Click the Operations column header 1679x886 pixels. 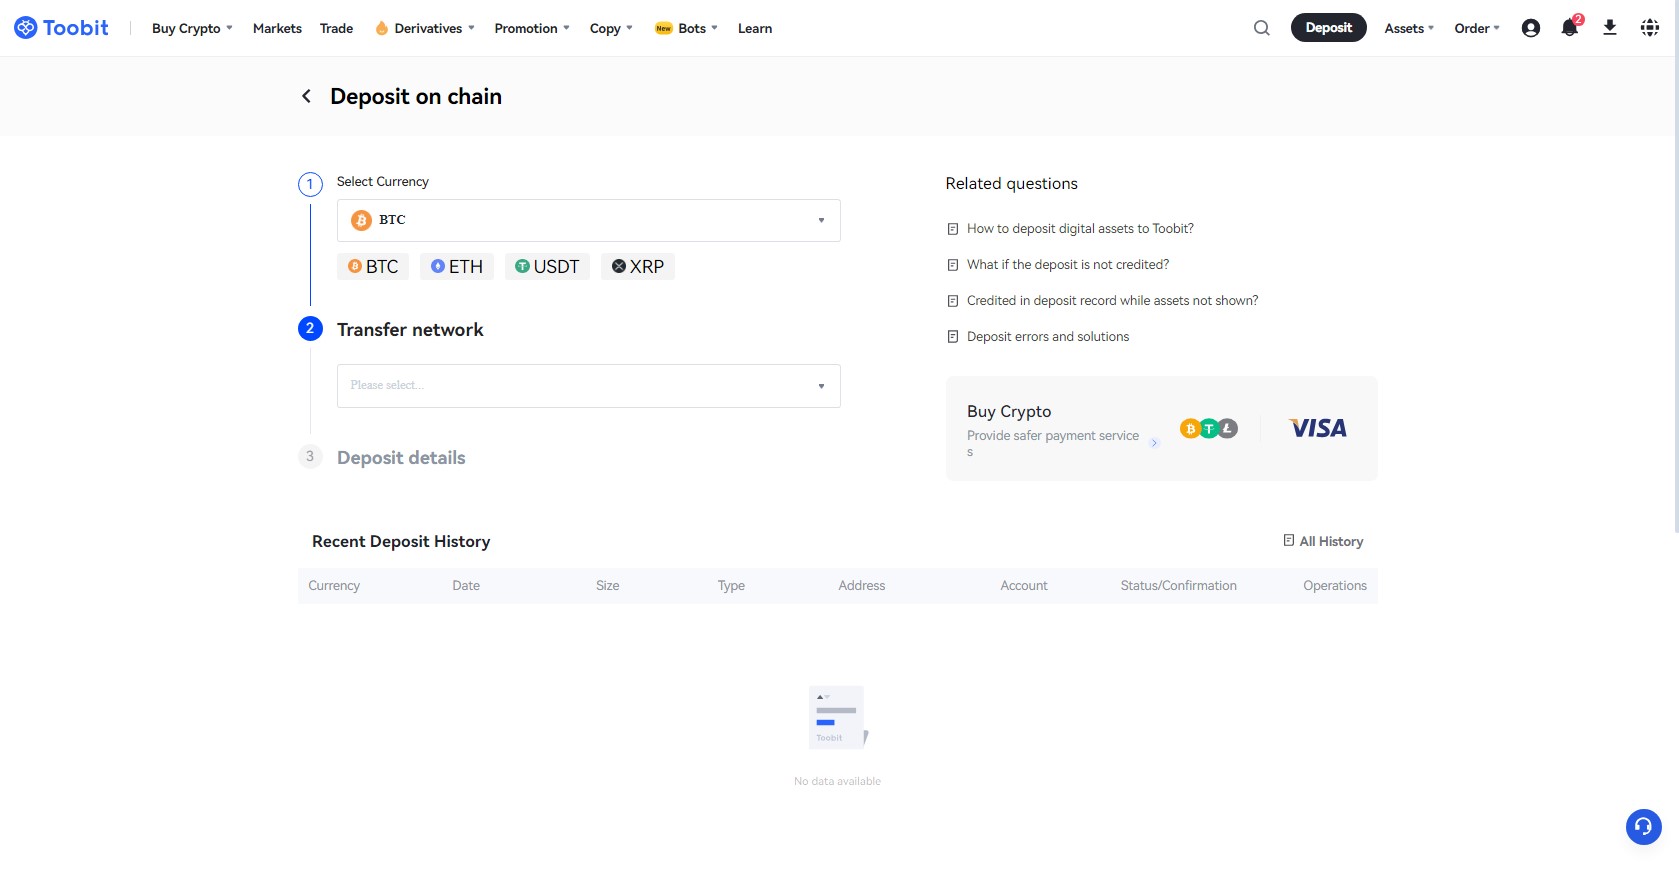(x=1334, y=586)
